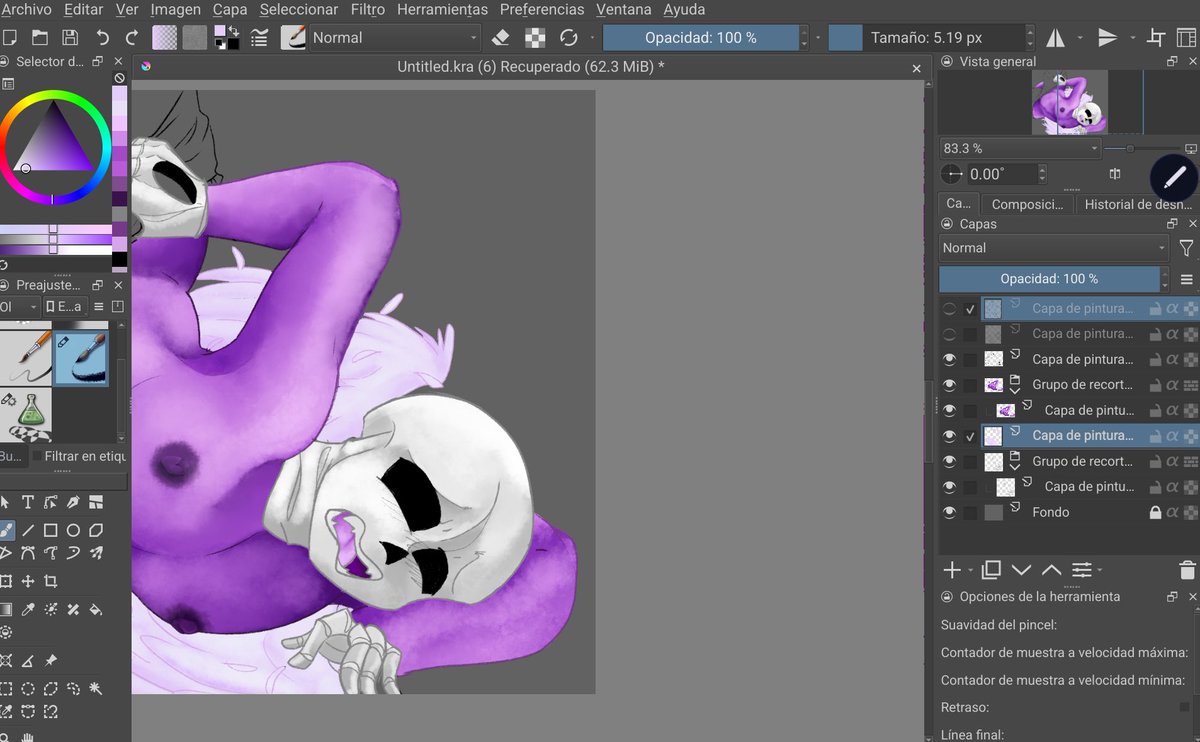Select the Calligraphy tool
The image size is (1200, 742).
tap(73, 502)
